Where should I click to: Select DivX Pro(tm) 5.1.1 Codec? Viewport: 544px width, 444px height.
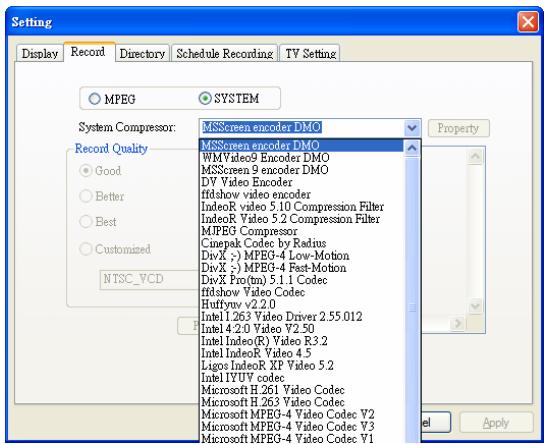(x=301, y=280)
